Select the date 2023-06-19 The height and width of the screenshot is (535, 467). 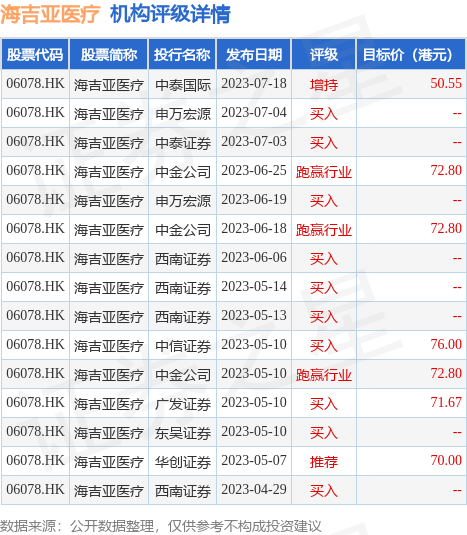(x=254, y=200)
